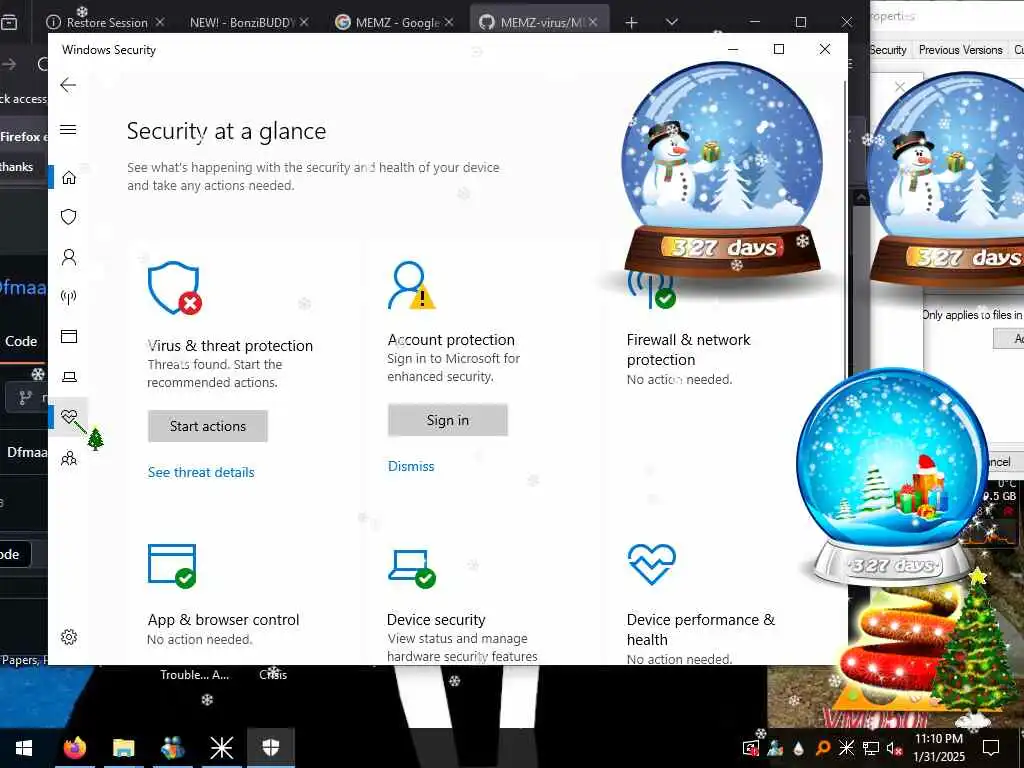Open Account protection person icon in sidebar
Screen dimensions: 1024x768
pos(69,257)
